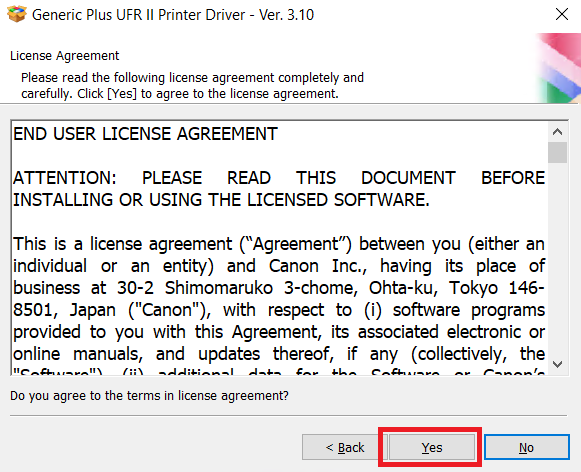The image size is (581, 472).
Task: Click the 'Generic Plus UFR II Printer Driver' title
Action: pyautogui.click(x=173, y=15)
